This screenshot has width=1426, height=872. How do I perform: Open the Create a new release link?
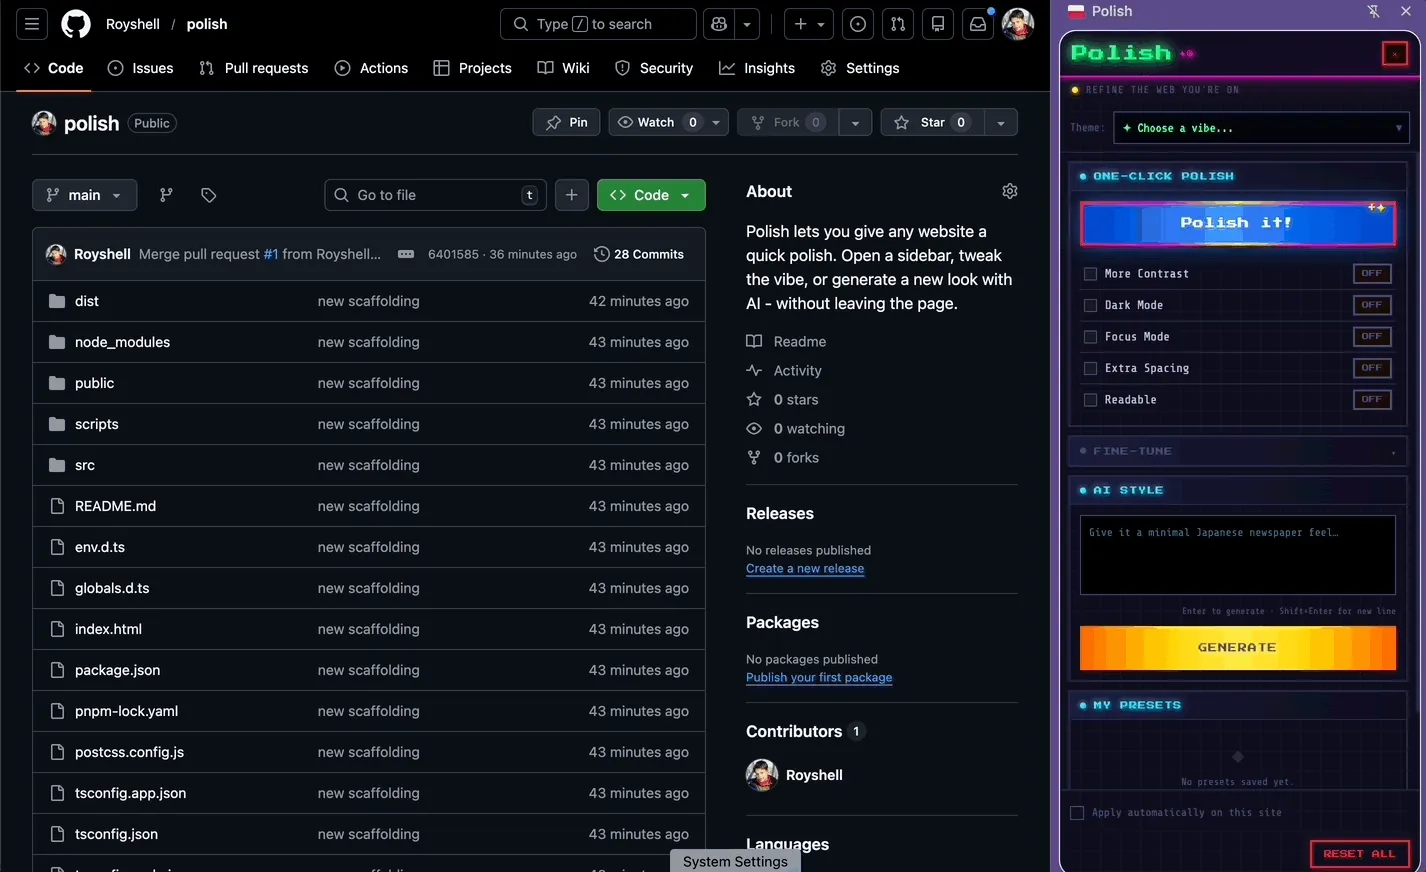point(805,568)
